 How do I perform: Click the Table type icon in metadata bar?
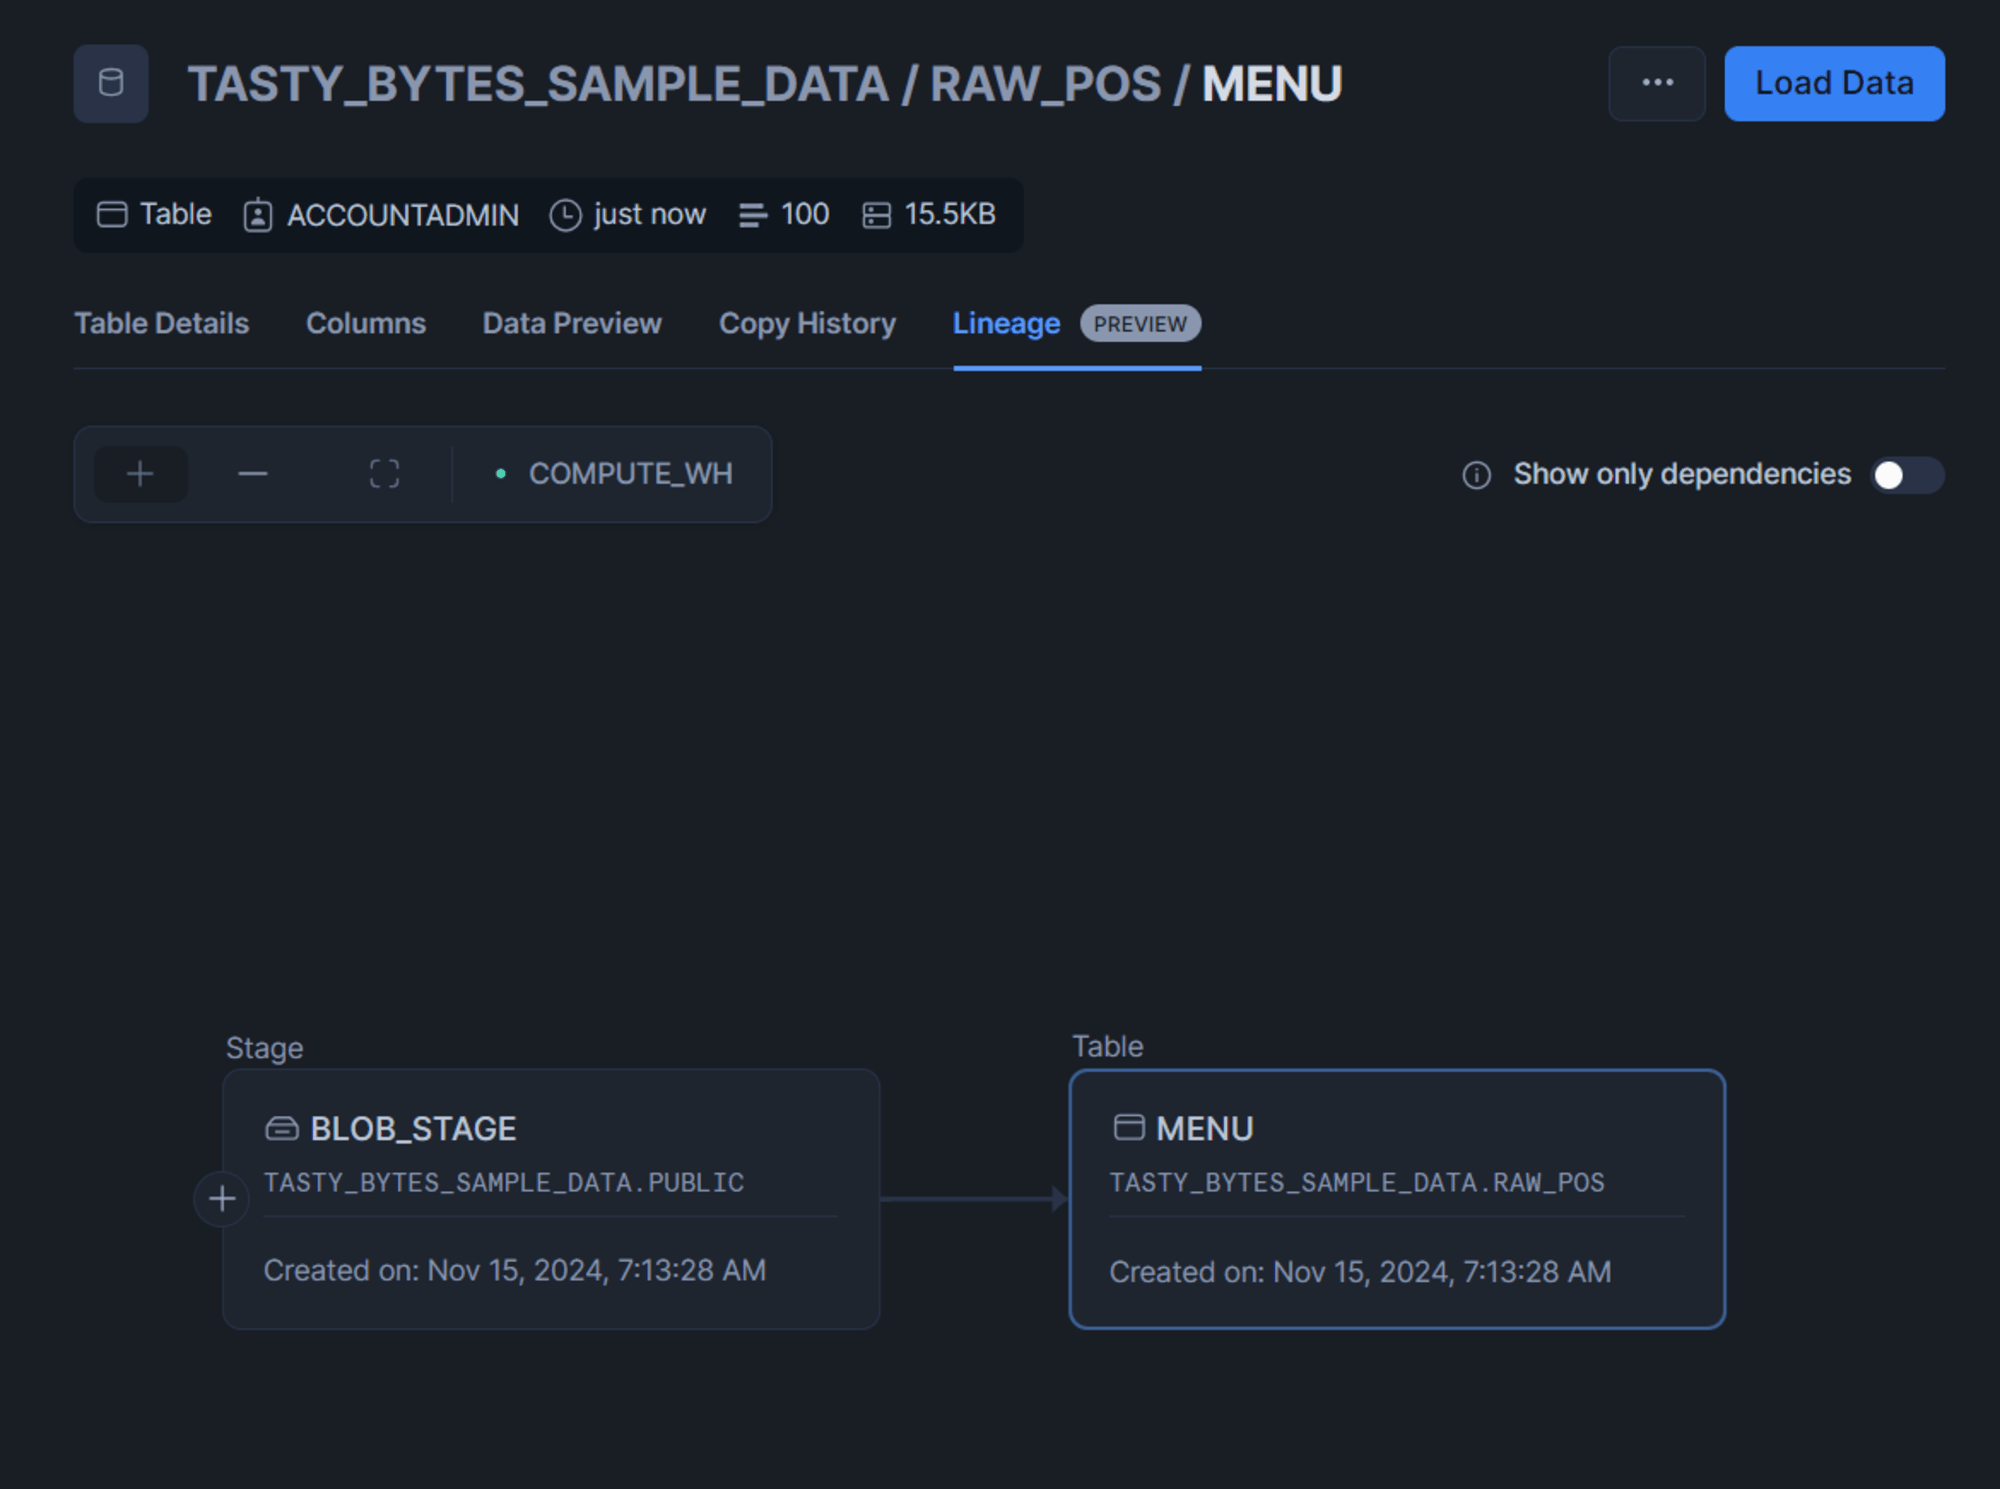tap(114, 214)
